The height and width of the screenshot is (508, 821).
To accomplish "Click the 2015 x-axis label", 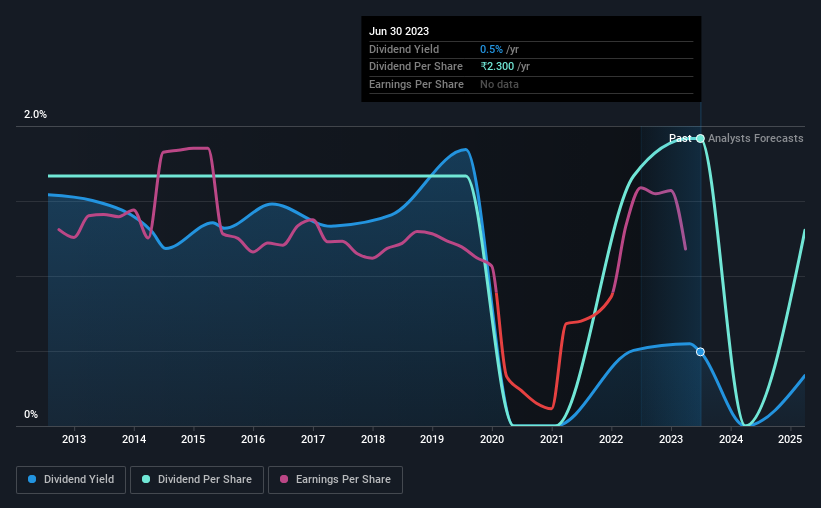I will coord(193,439).
